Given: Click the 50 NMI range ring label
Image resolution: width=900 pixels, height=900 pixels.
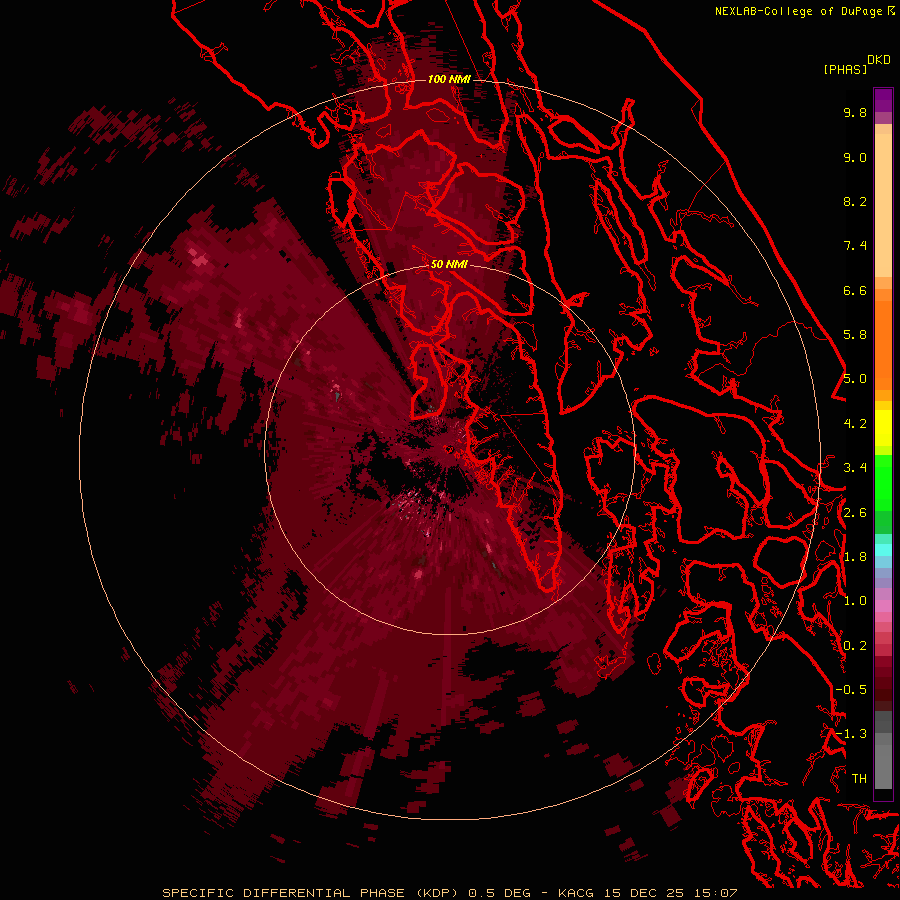Looking at the screenshot, I should click(449, 264).
